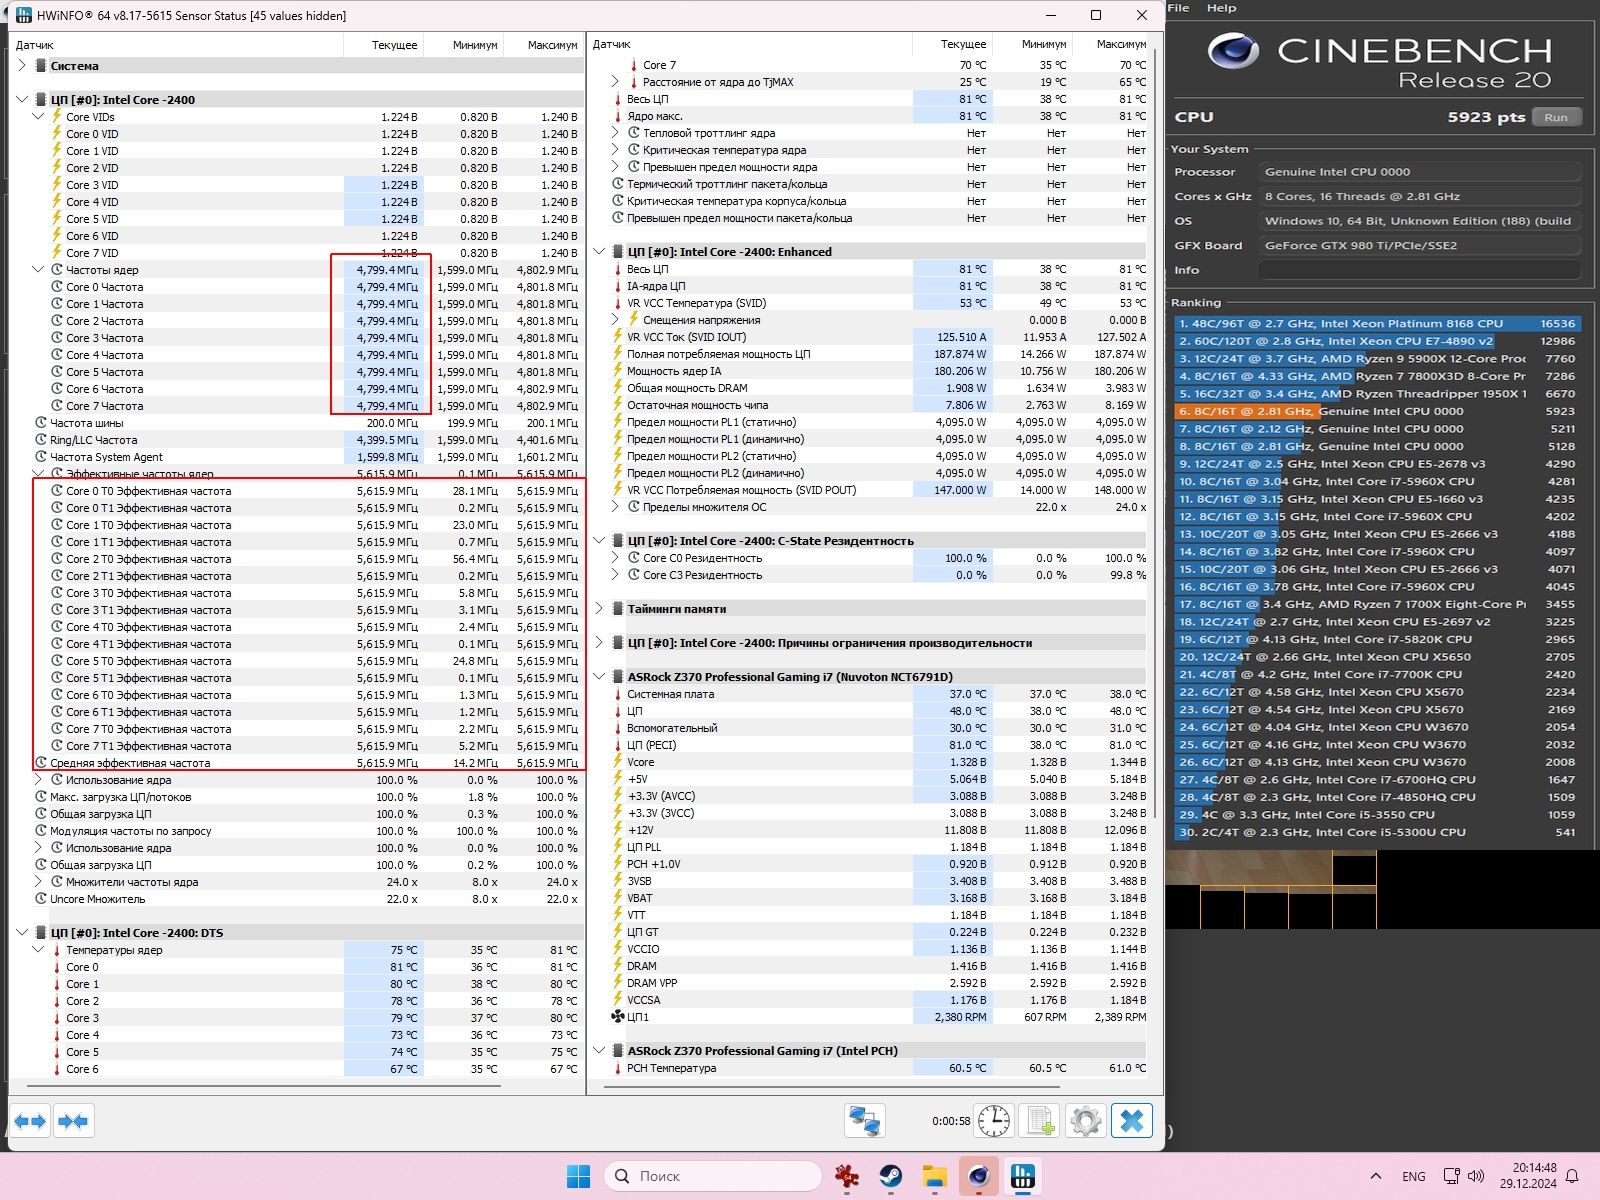Click the clock reset-timer icon in HWiNFO
The height and width of the screenshot is (1200, 1600).
994,1121
